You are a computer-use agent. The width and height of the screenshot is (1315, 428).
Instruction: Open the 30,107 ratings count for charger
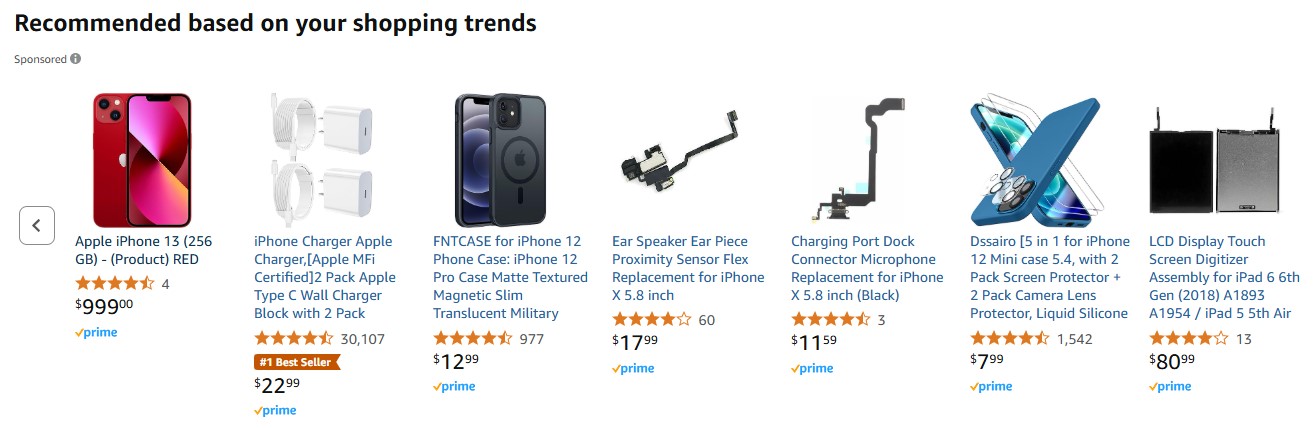pos(363,339)
